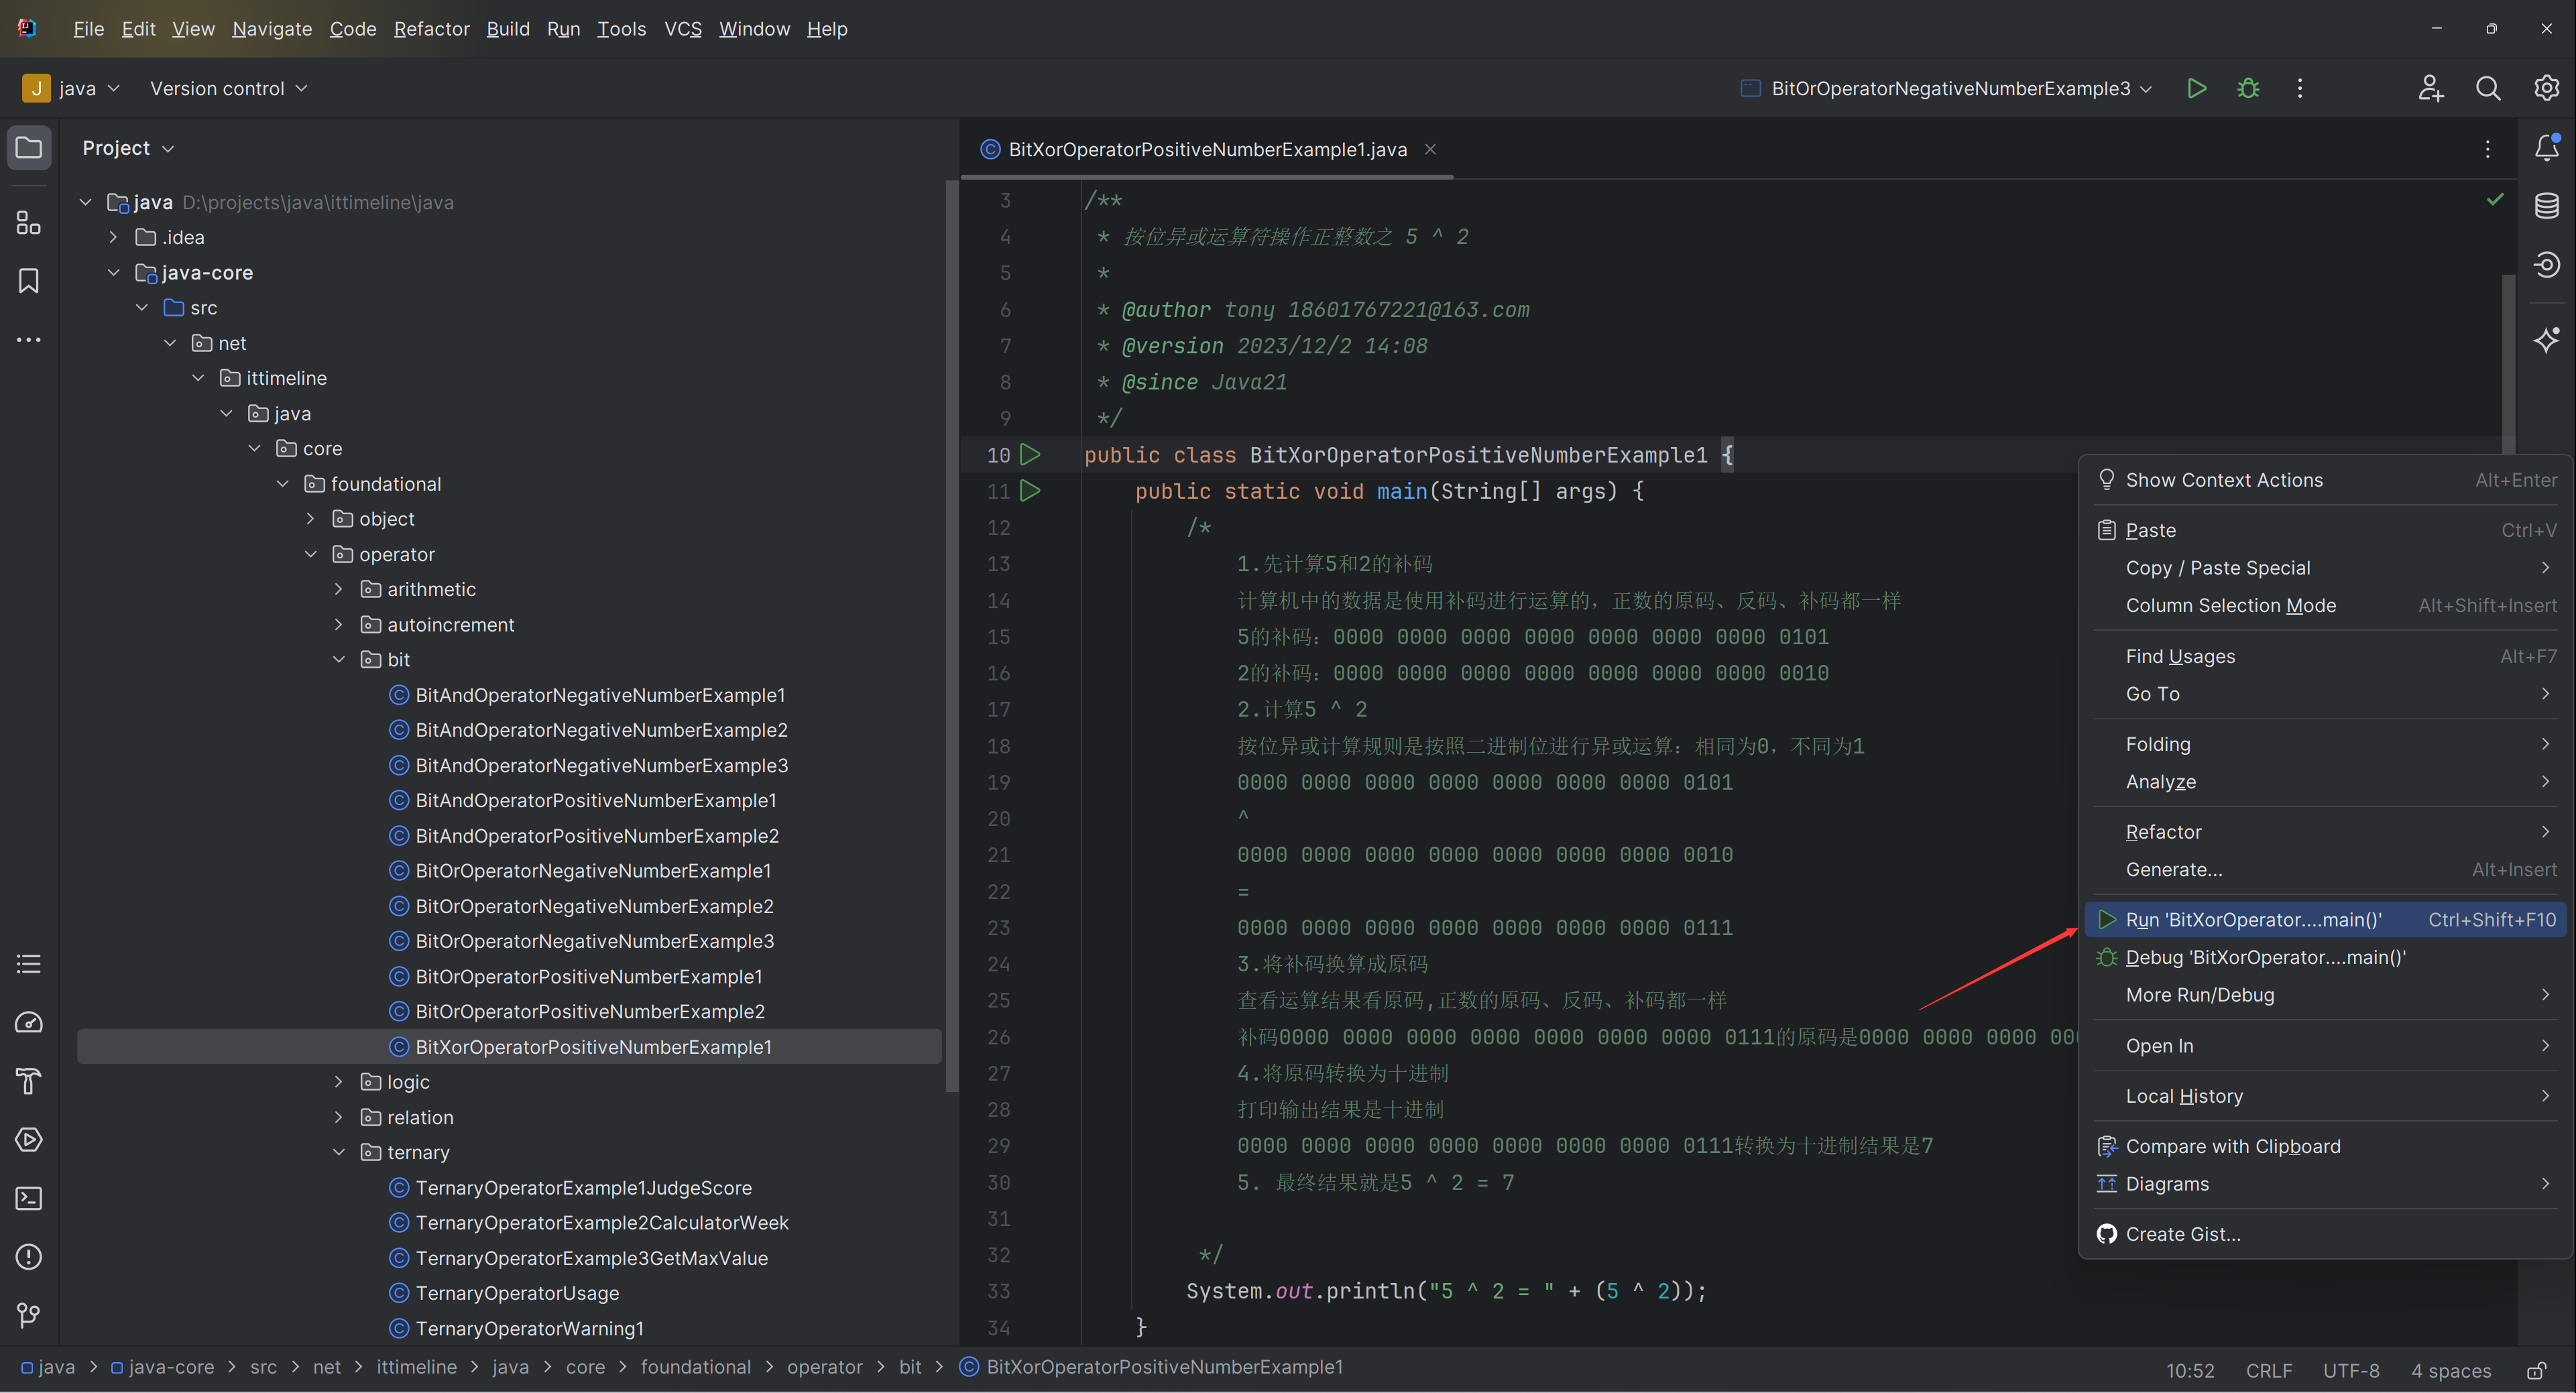Screen dimensions: 2576x1393
Task: Open Code With Me add-user icon
Action: coord(2430,88)
